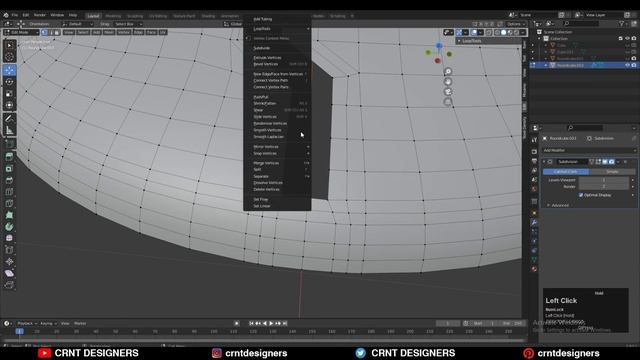Choose the Transform tool
This screenshot has width=640, height=360.
[9, 106]
